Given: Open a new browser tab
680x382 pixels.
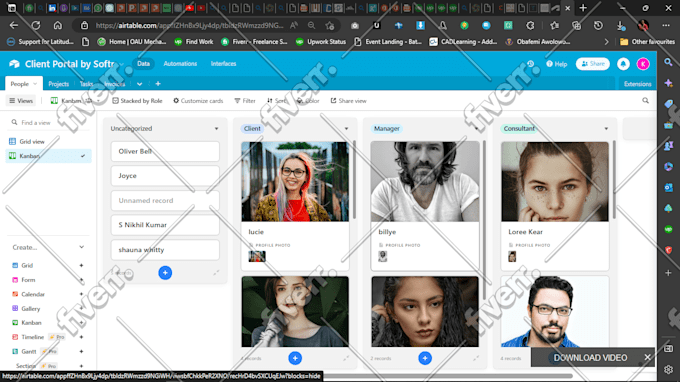Looking at the screenshot, I should (583, 8).
